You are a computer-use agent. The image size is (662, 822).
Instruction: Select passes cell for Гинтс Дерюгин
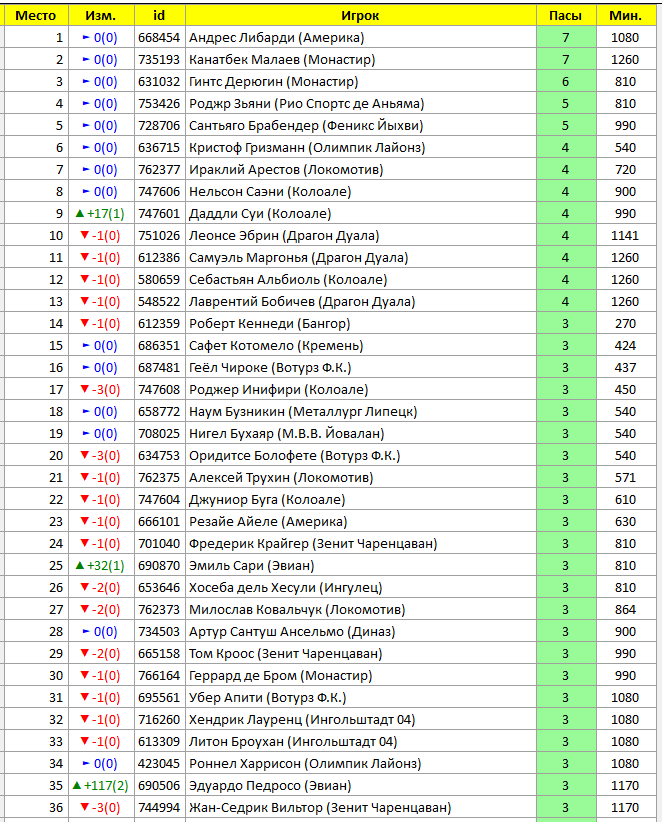566,82
